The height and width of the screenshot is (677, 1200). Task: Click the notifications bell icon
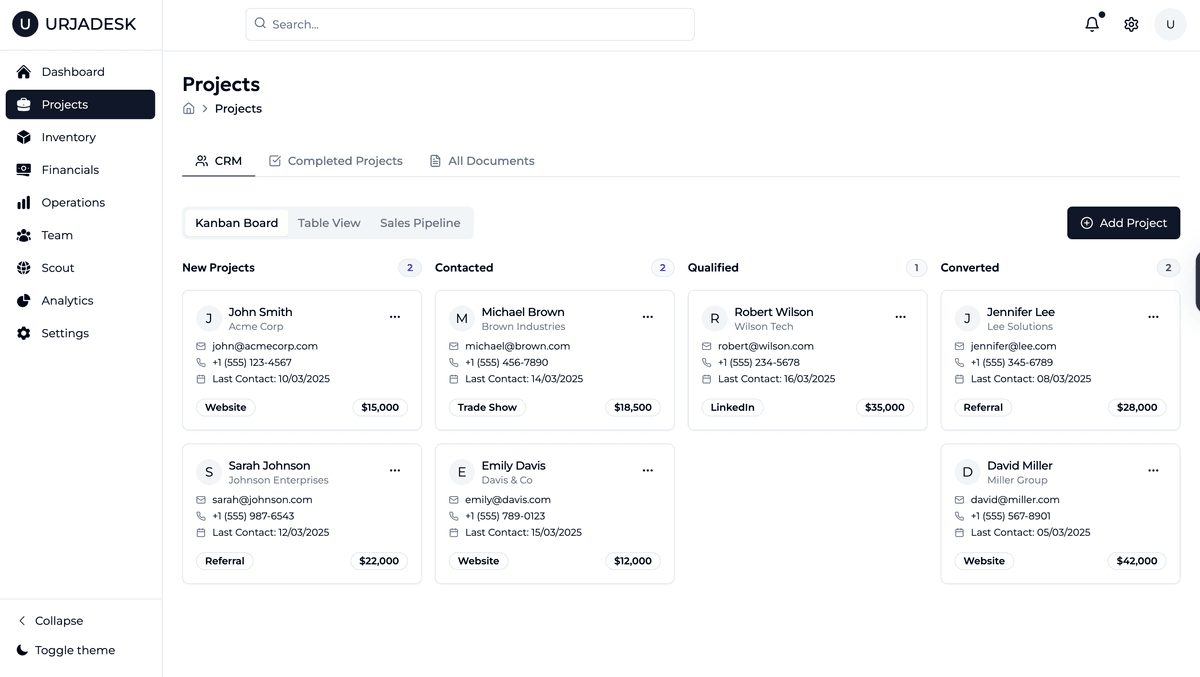1091,23
